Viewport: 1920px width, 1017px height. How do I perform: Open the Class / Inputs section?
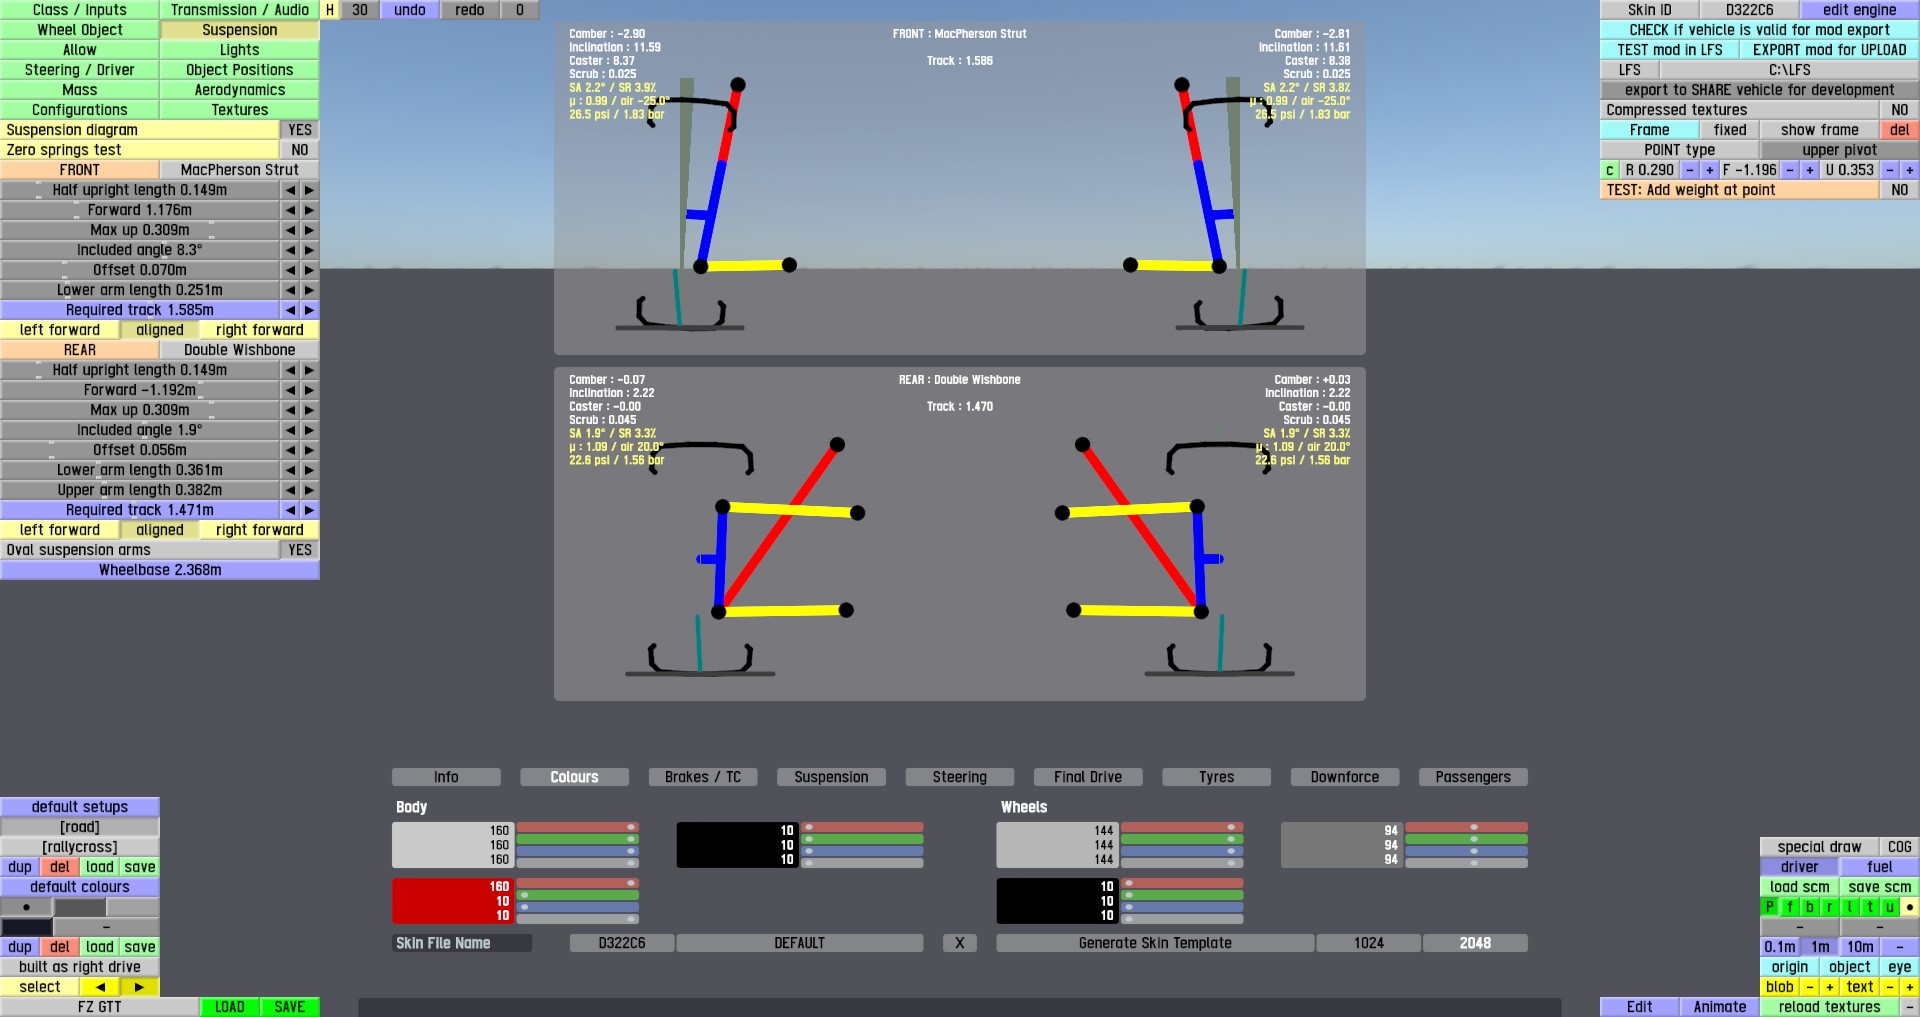point(80,10)
